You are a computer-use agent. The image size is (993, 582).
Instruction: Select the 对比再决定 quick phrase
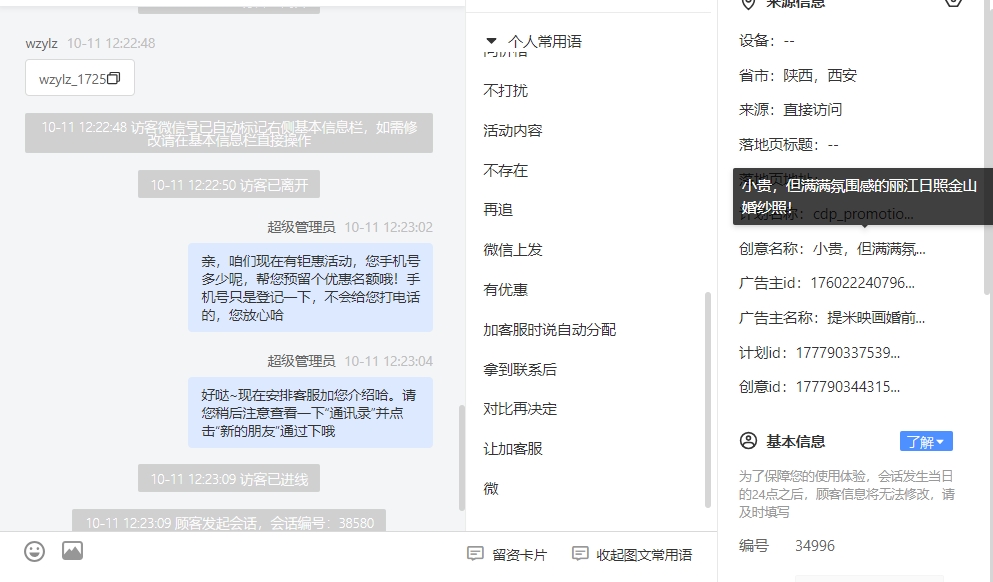coord(520,408)
